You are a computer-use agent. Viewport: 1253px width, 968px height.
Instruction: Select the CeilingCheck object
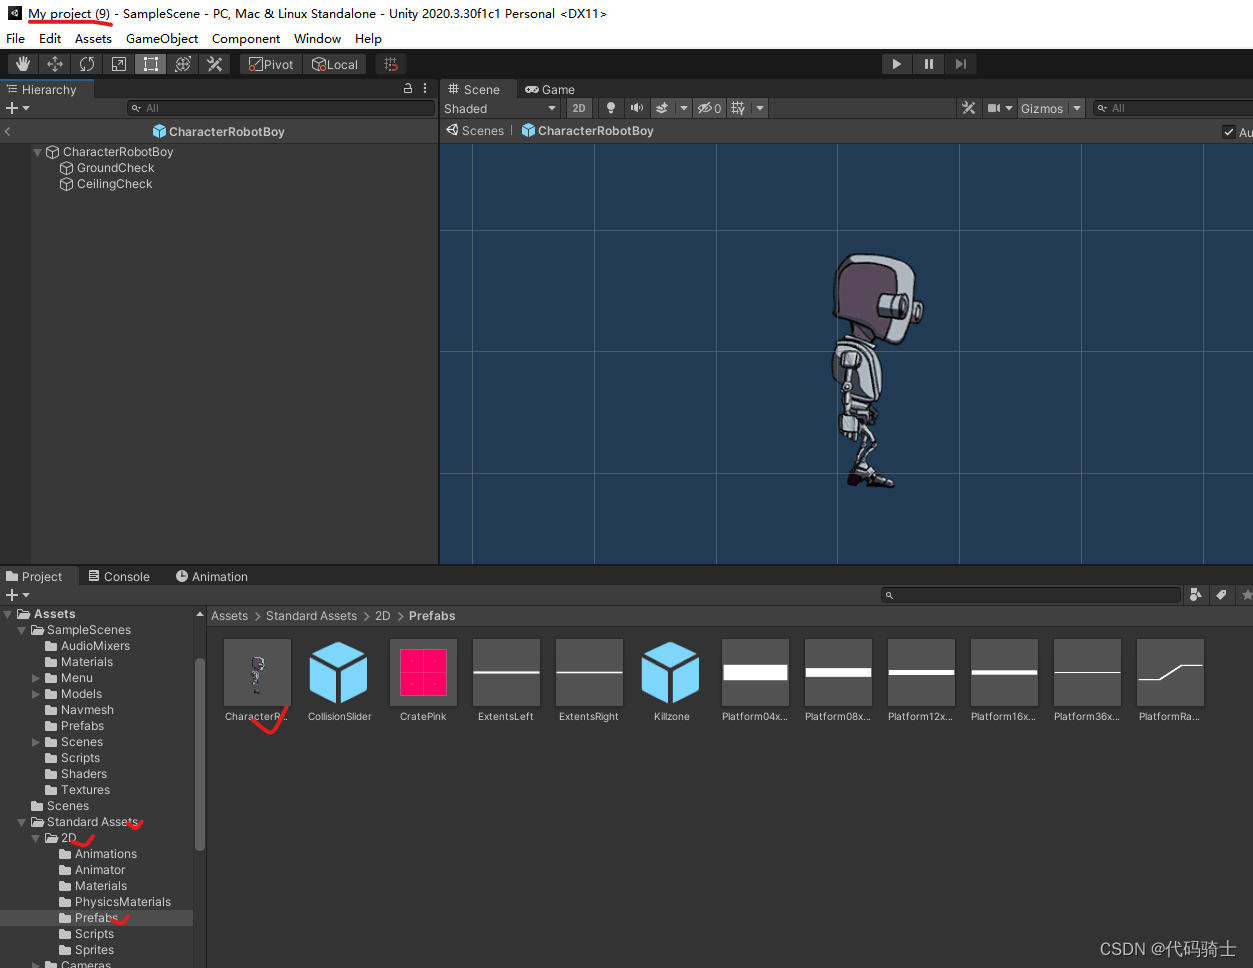[106, 184]
